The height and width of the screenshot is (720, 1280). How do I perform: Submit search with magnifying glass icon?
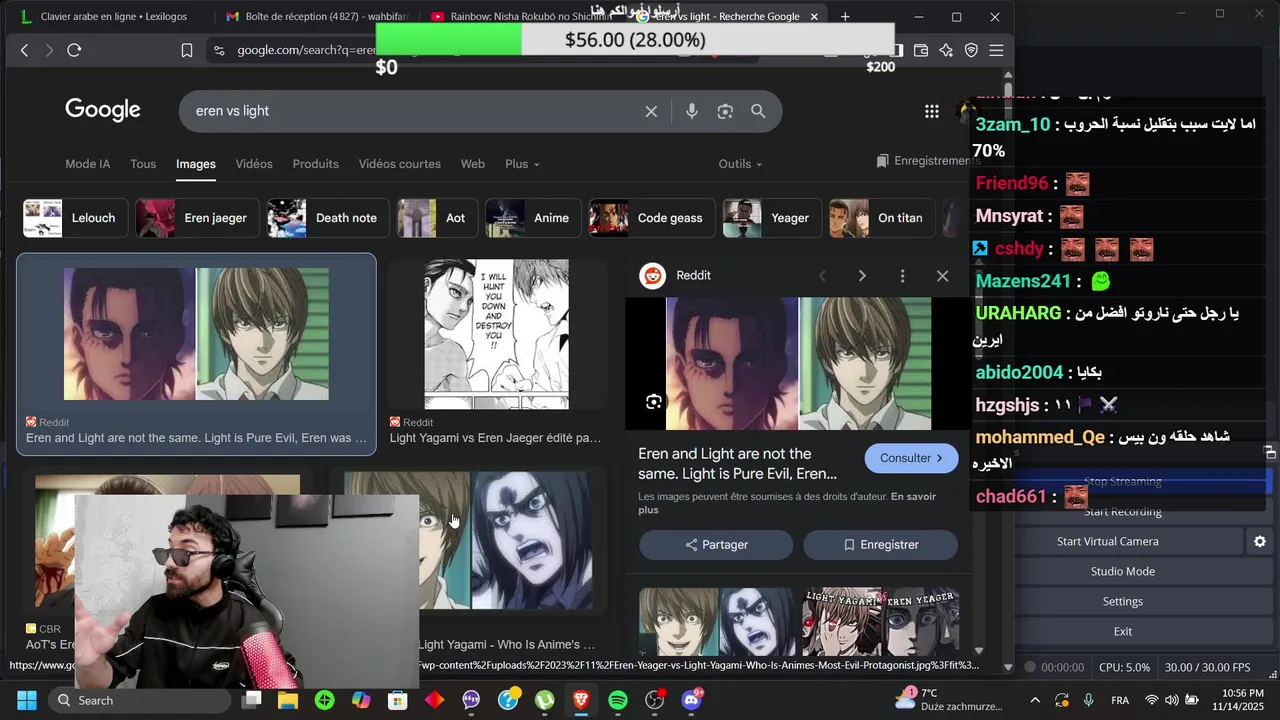click(x=758, y=111)
